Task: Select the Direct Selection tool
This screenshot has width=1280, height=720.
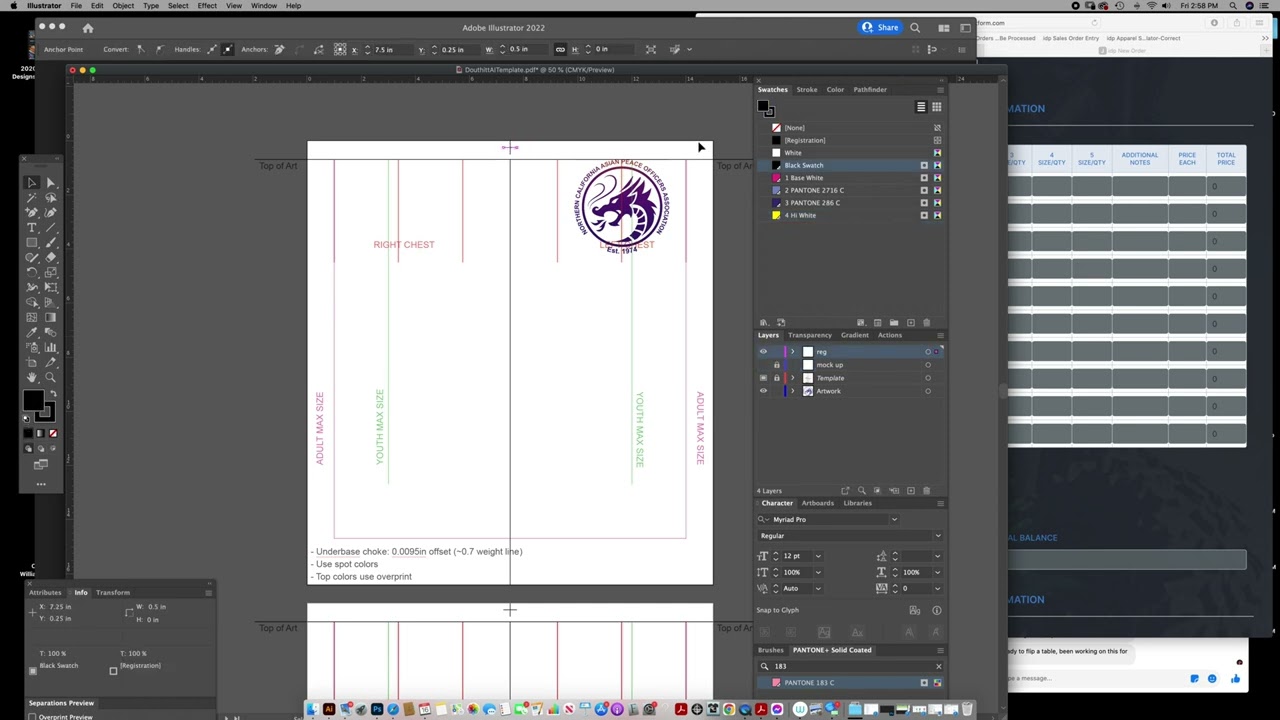Action: 51,182
